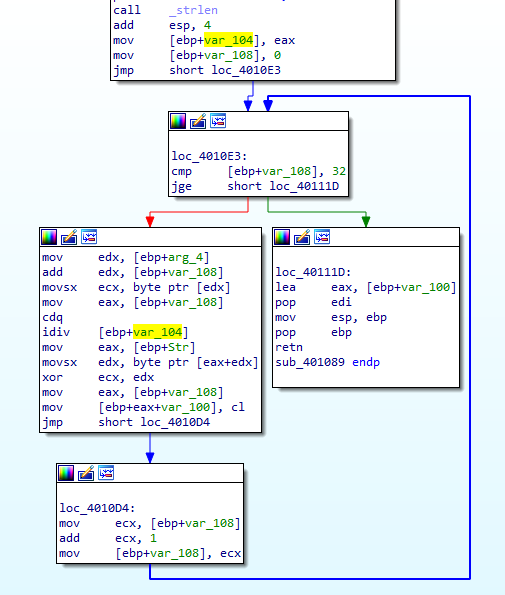
Task: Click add esp, 4 instruction
Action: [x=162, y=25]
